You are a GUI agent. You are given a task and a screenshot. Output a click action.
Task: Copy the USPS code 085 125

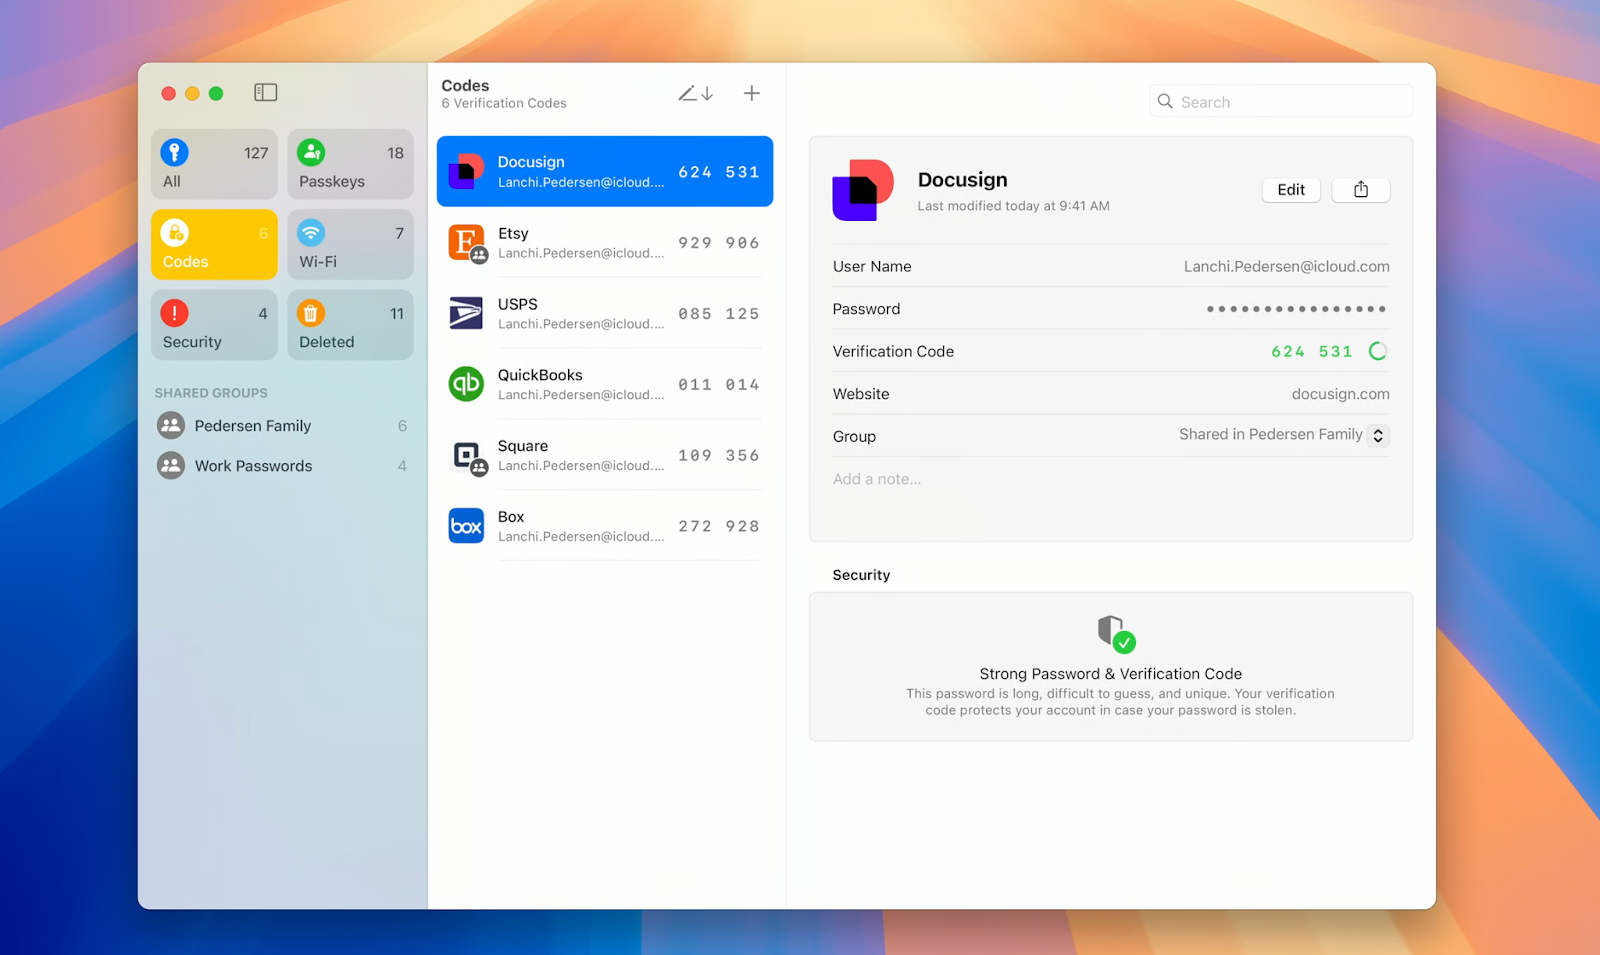click(x=719, y=314)
